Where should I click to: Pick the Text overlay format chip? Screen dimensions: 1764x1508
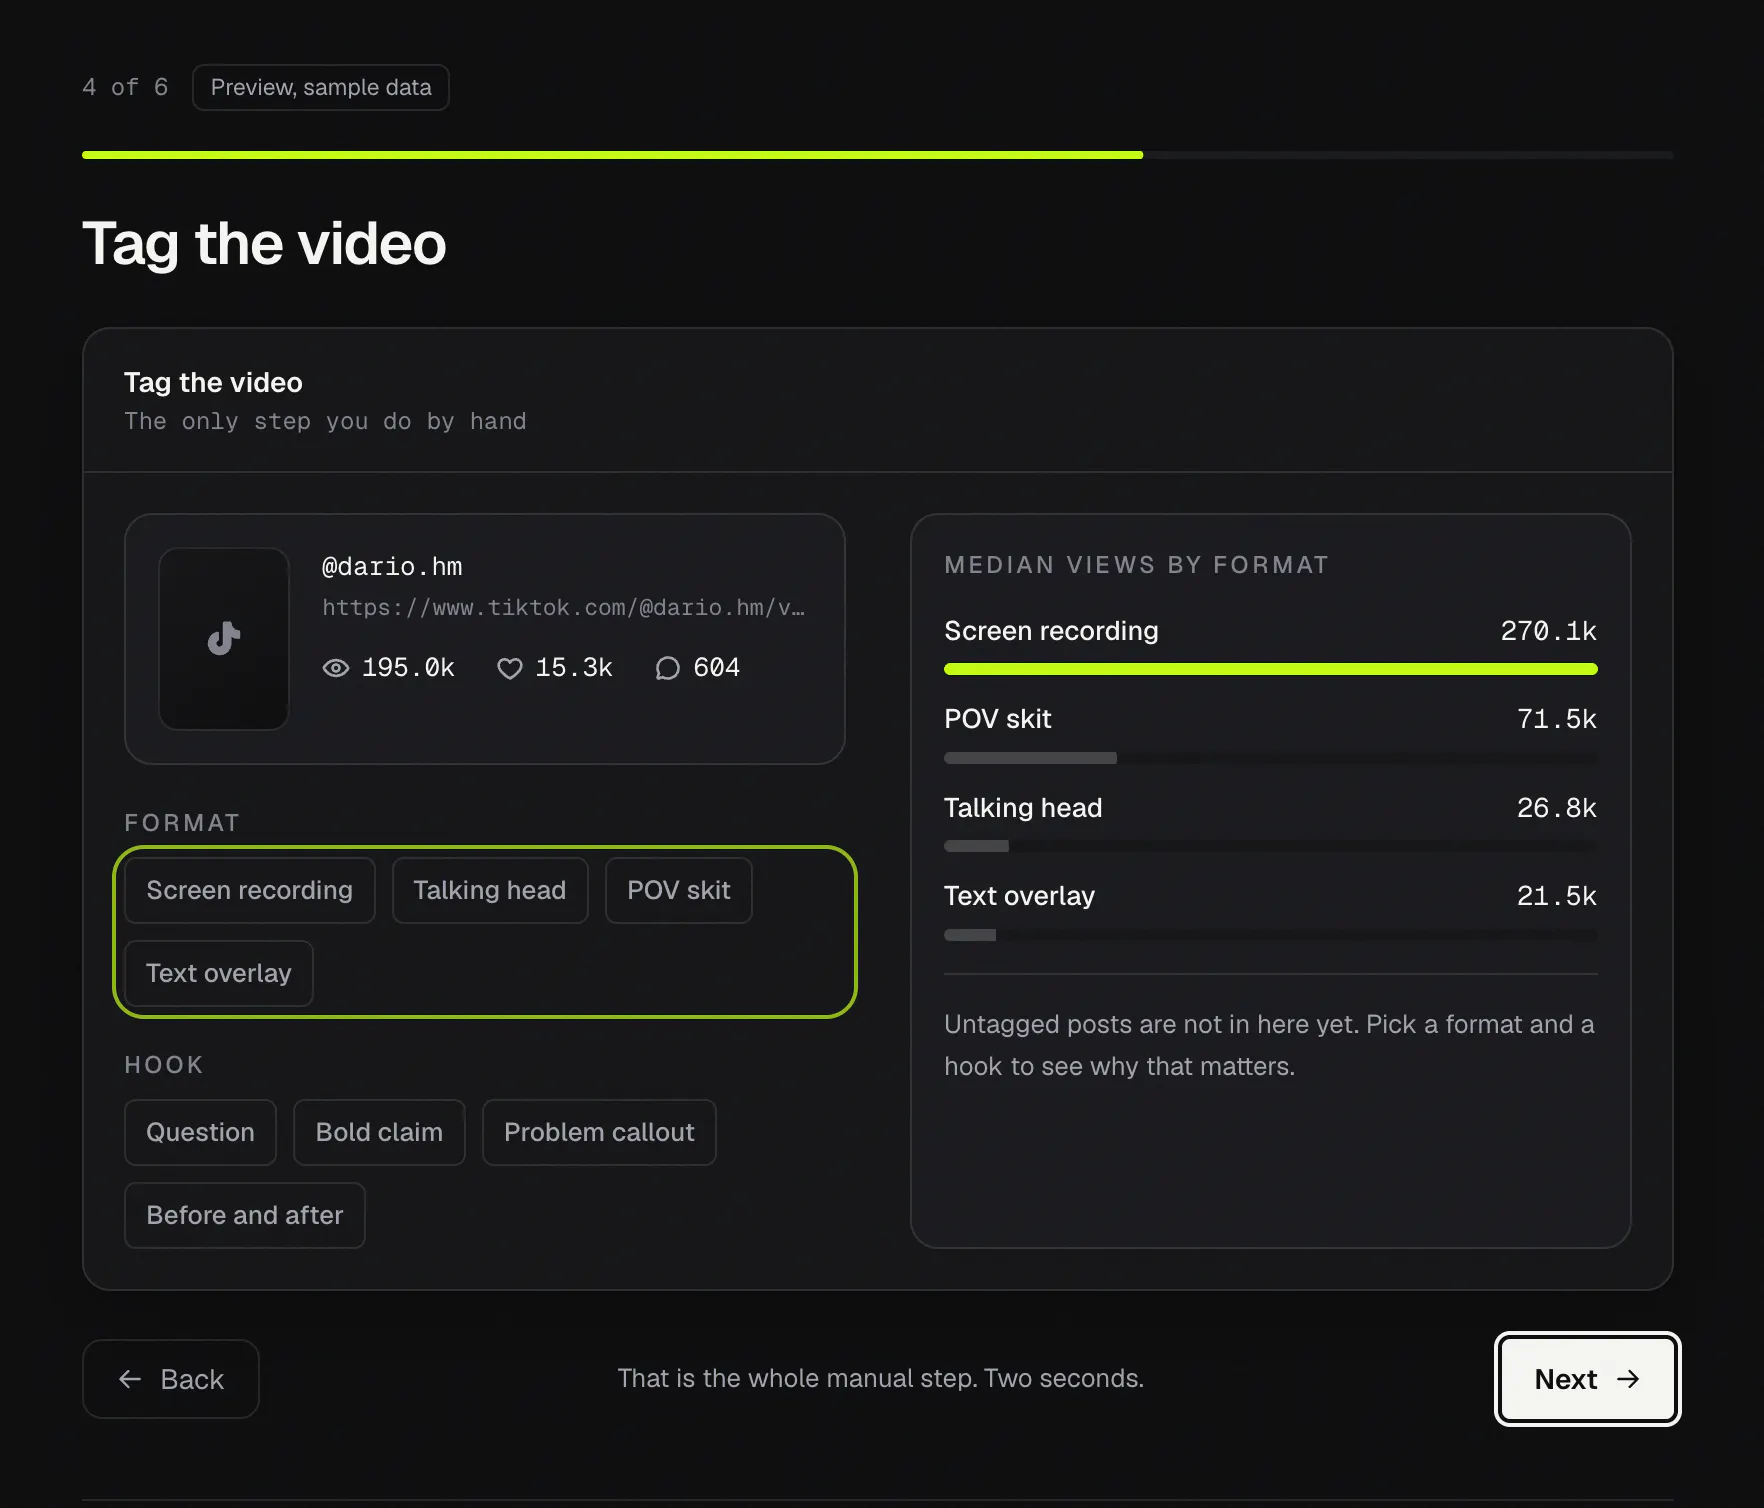[x=219, y=973]
